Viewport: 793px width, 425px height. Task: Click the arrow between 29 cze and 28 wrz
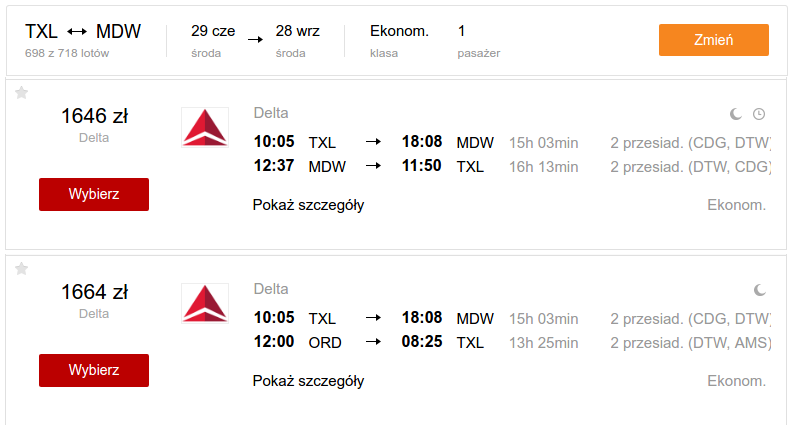click(255, 39)
